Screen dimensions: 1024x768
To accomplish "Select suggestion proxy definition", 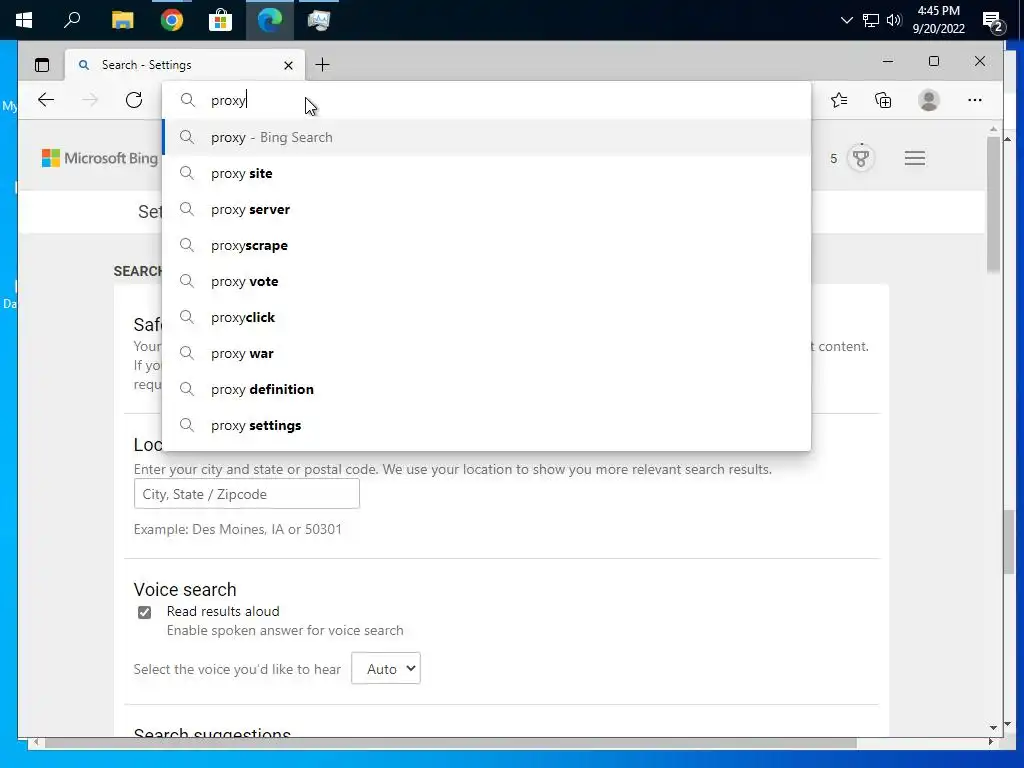I will tap(487, 389).
